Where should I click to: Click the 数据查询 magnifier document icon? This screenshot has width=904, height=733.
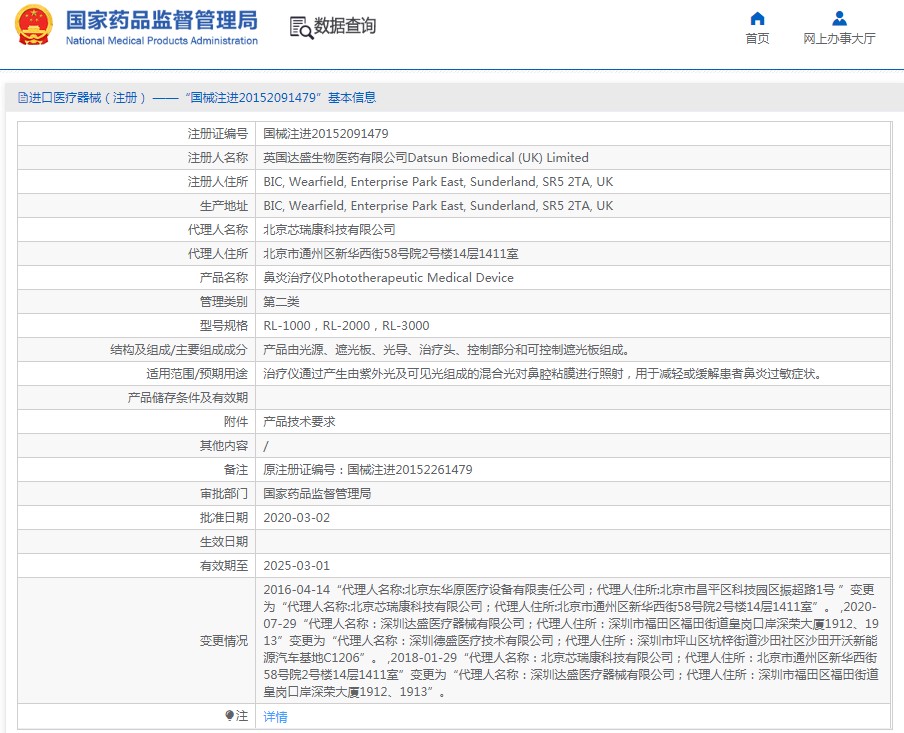pos(300,27)
